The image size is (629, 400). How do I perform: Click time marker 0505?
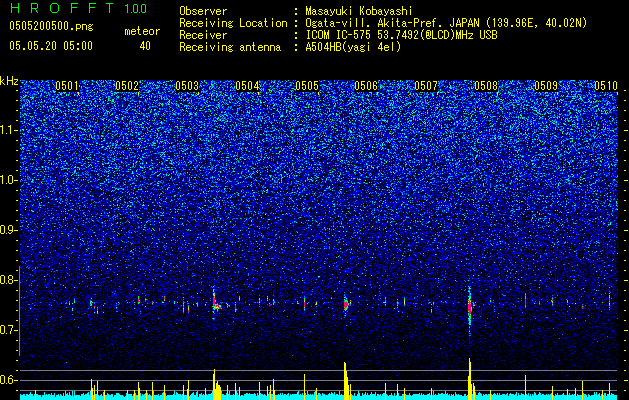[x=307, y=86]
